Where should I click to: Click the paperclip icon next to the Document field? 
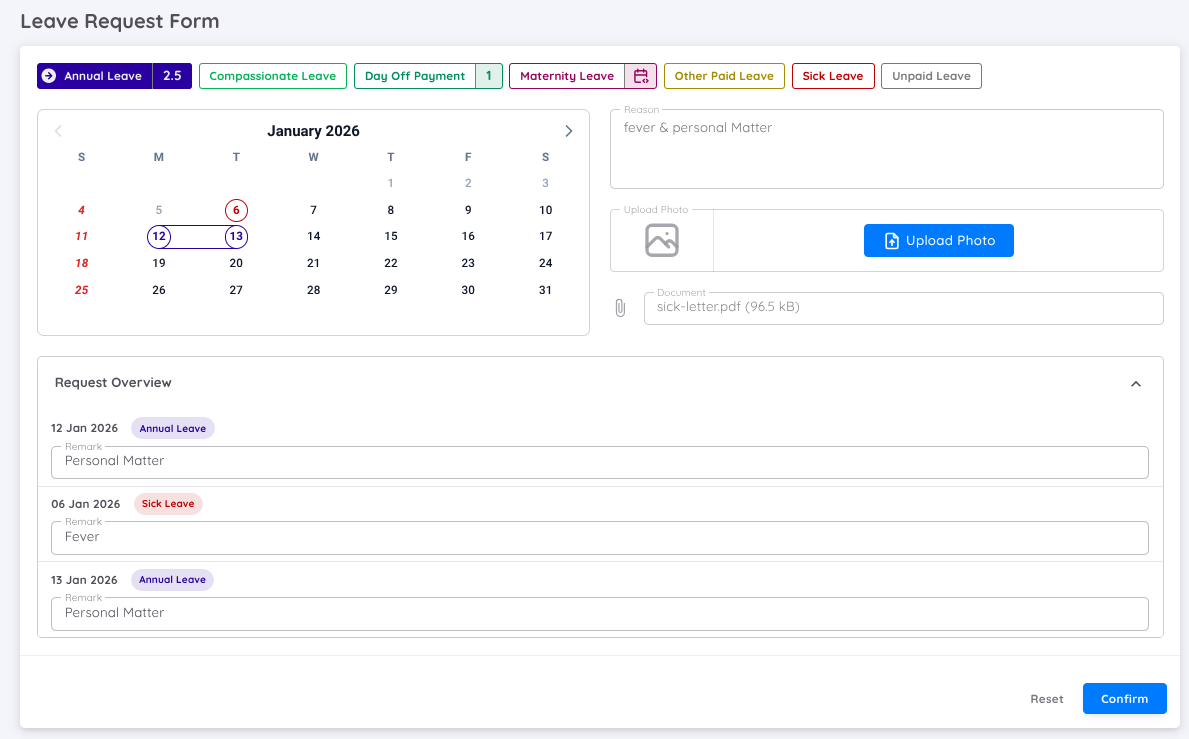tap(620, 308)
